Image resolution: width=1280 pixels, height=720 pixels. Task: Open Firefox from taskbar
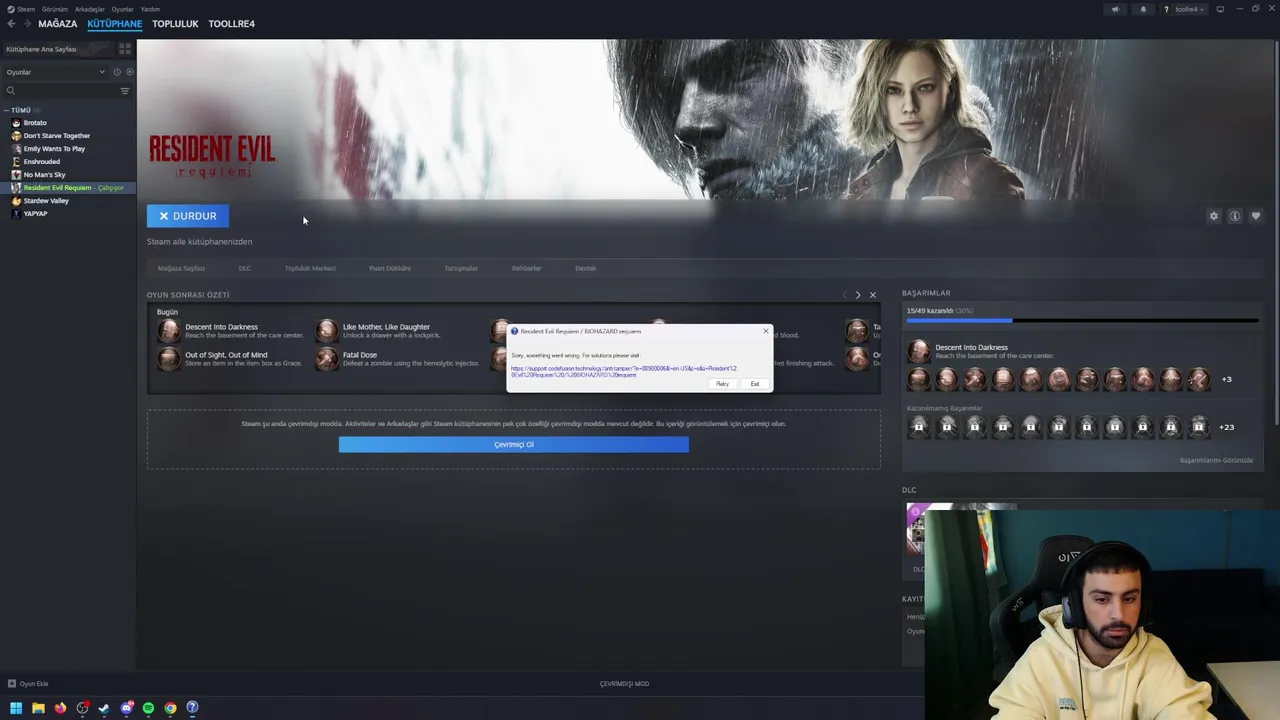(60, 708)
